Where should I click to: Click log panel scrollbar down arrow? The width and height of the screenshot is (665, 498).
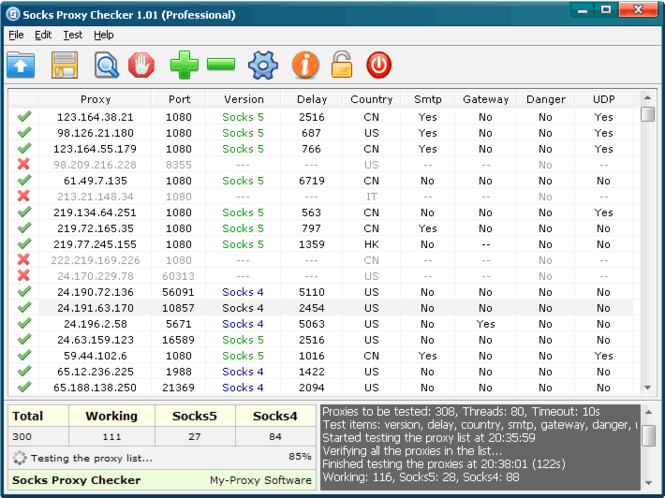point(648,483)
